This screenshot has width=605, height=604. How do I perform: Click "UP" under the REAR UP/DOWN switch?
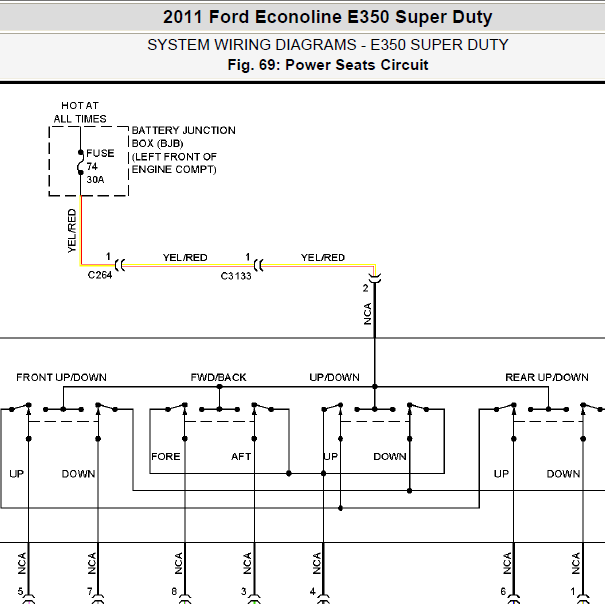[x=501, y=474]
